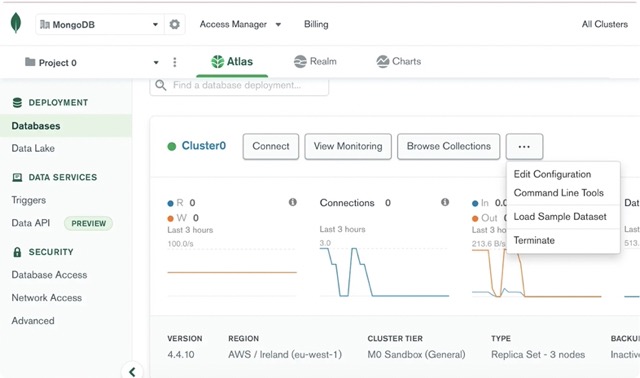Expand the Project 0 selector arrow

[156, 62]
